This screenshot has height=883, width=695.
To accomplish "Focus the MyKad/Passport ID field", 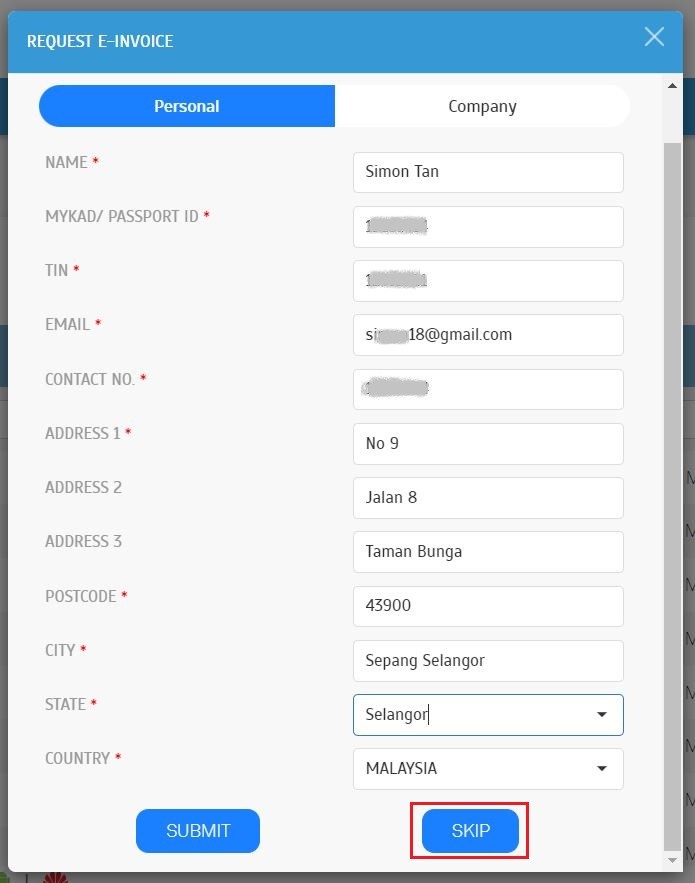I will coord(488,227).
